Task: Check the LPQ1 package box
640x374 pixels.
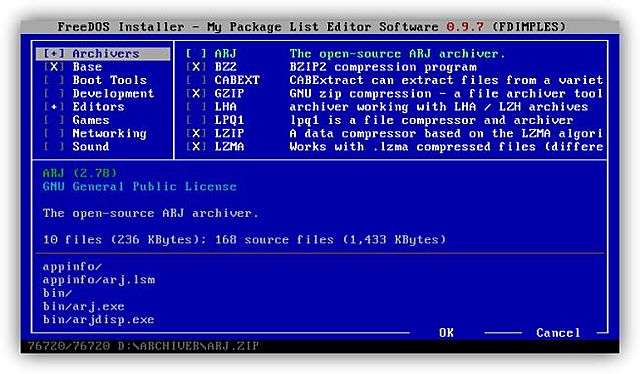Action: [196, 120]
